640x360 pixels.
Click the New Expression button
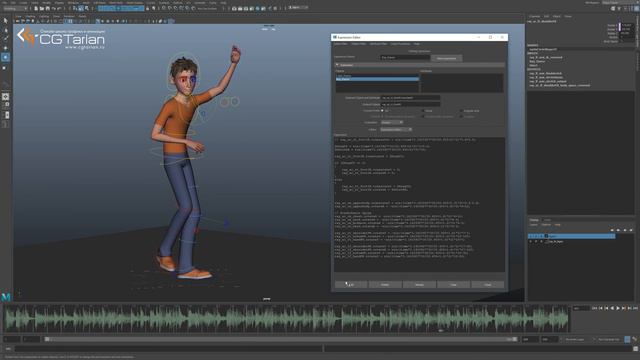pyautogui.click(x=447, y=58)
